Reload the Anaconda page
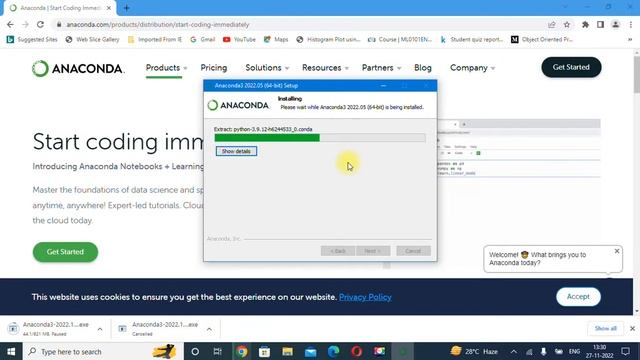The image size is (640, 360). point(40,24)
